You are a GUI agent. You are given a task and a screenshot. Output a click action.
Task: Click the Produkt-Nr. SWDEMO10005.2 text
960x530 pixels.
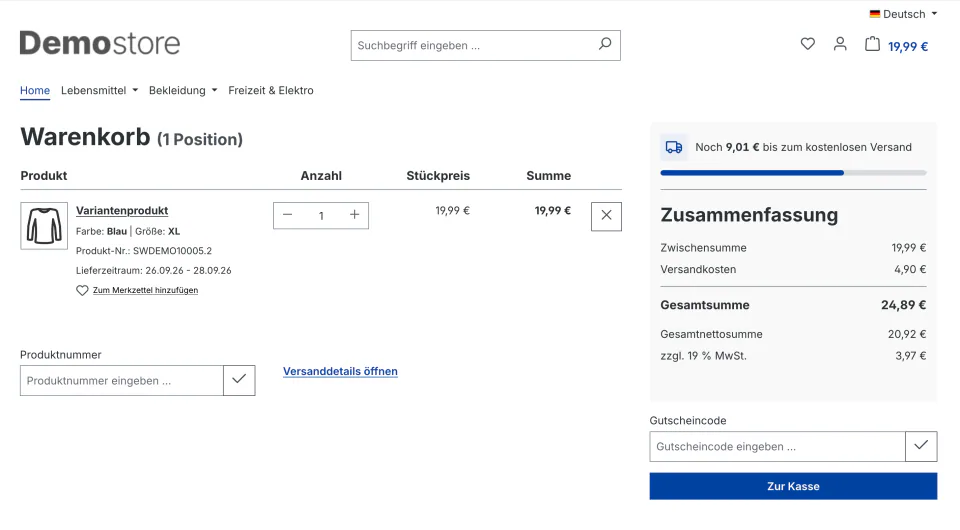coord(144,251)
